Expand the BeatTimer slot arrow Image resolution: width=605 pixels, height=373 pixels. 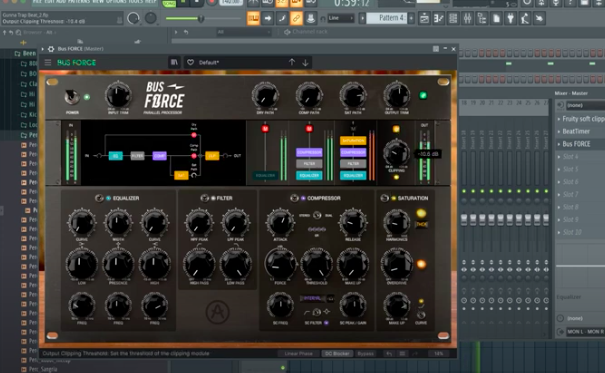click(x=559, y=132)
